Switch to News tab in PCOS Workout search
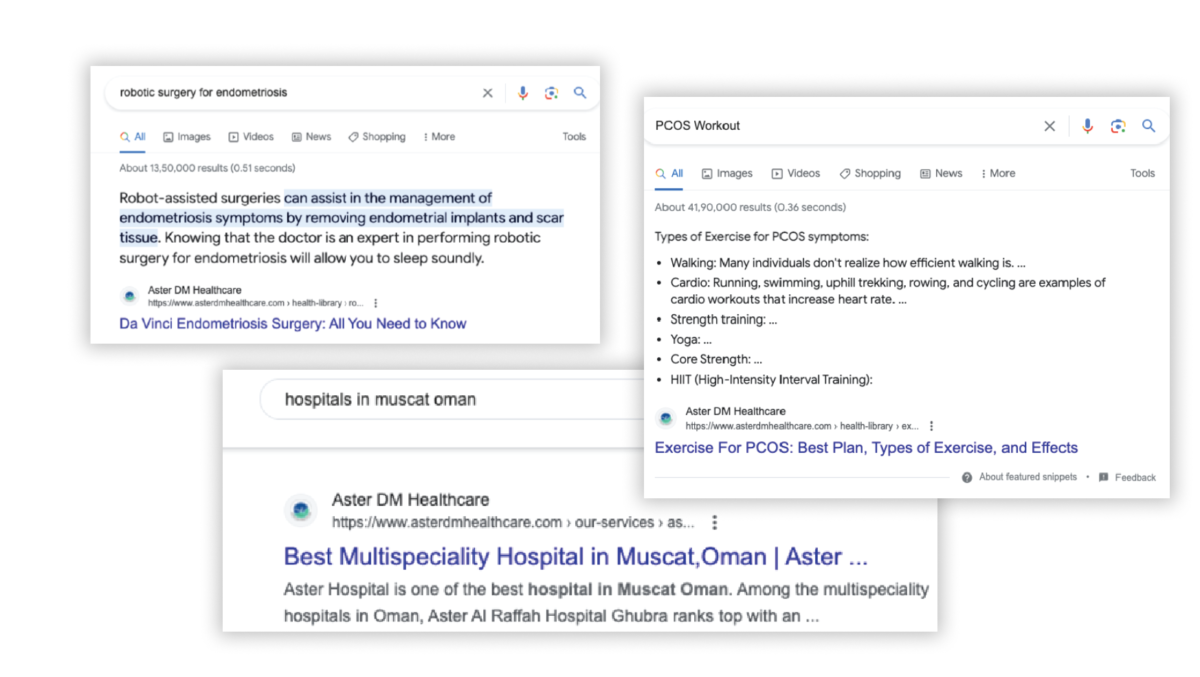1200x677 pixels. [941, 173]
